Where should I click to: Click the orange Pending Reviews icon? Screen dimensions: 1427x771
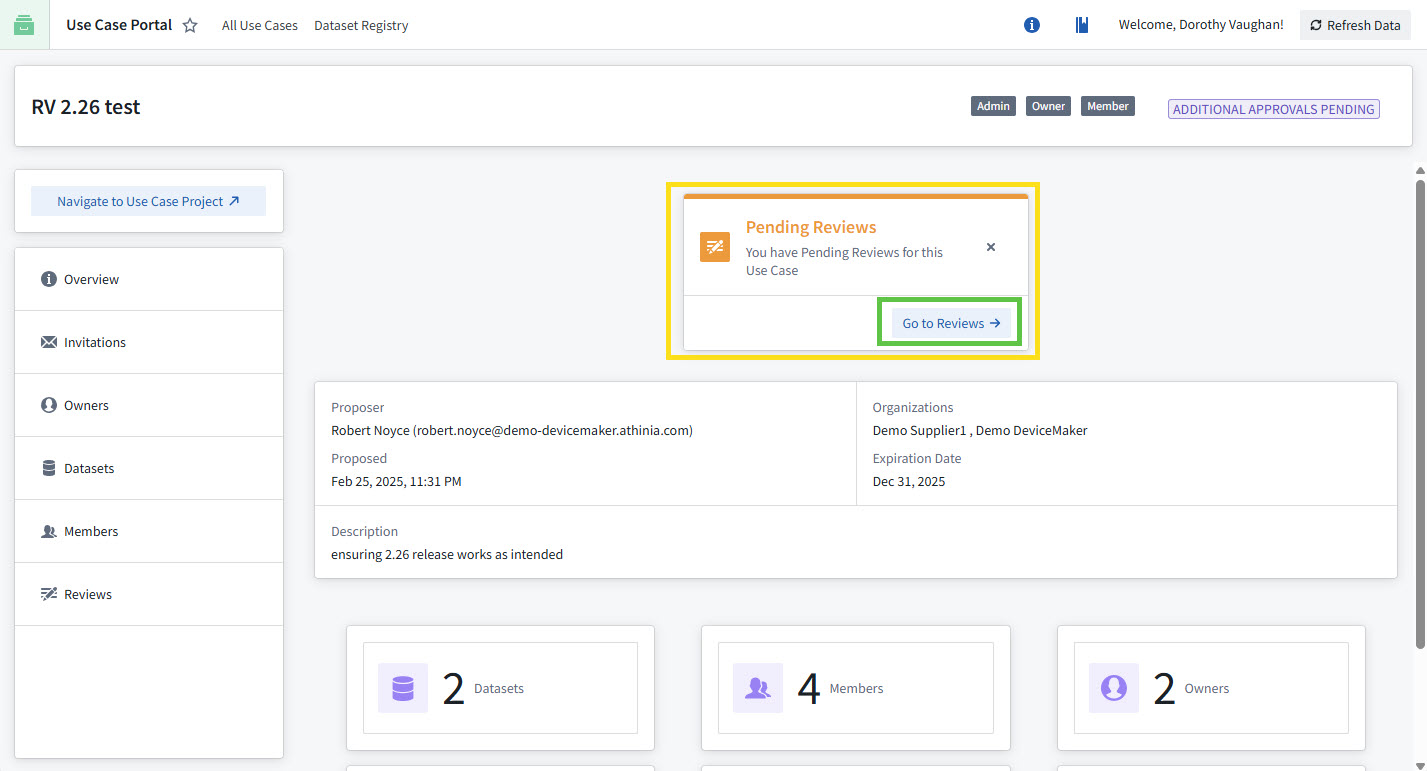[715, 247]
